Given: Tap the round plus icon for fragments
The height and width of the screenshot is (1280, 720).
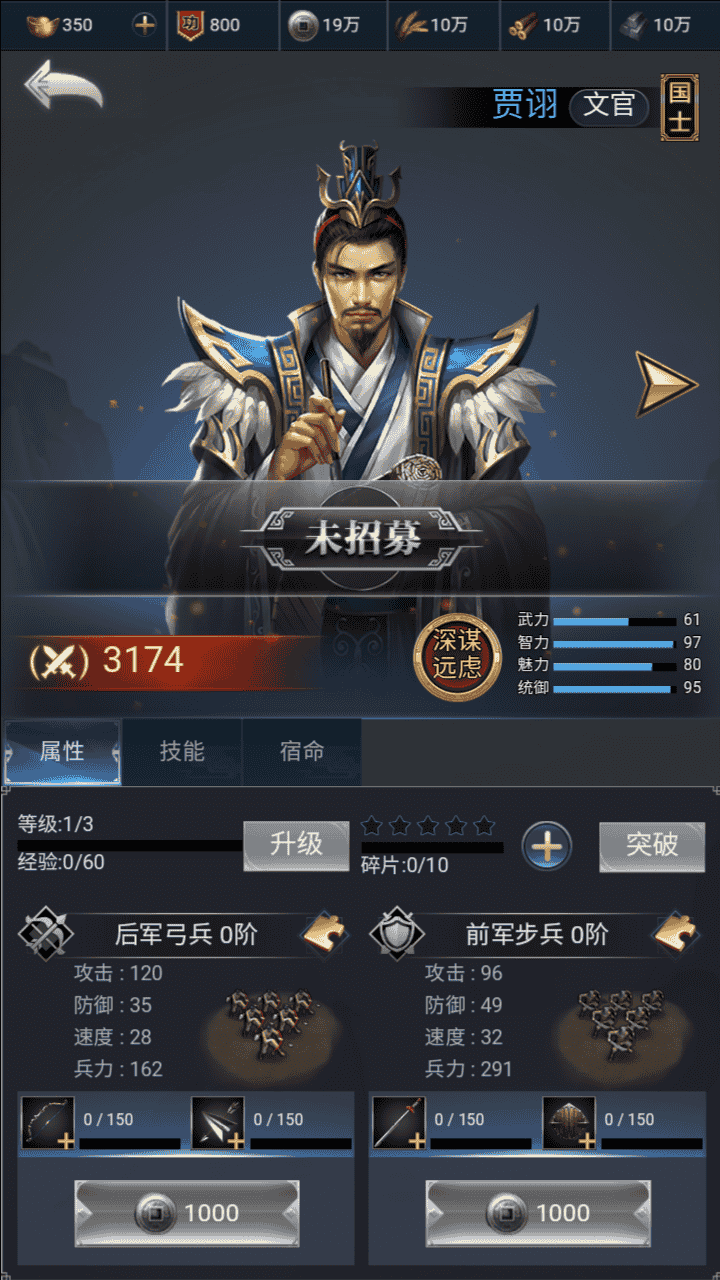Looking at the screenshot, I should [x=546, y=847].
